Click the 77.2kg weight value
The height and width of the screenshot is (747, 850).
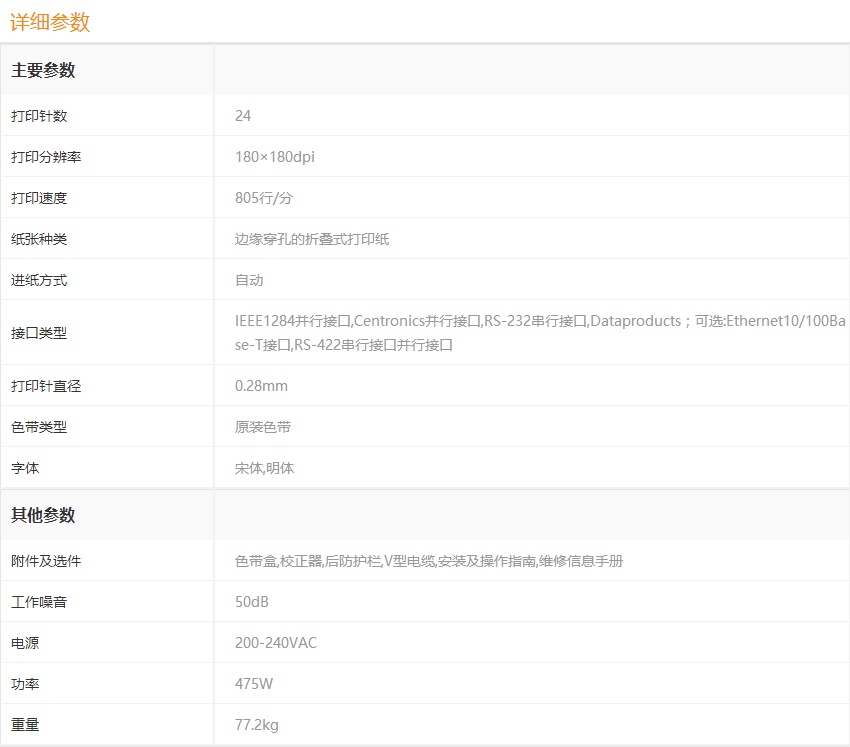(258, 725)
